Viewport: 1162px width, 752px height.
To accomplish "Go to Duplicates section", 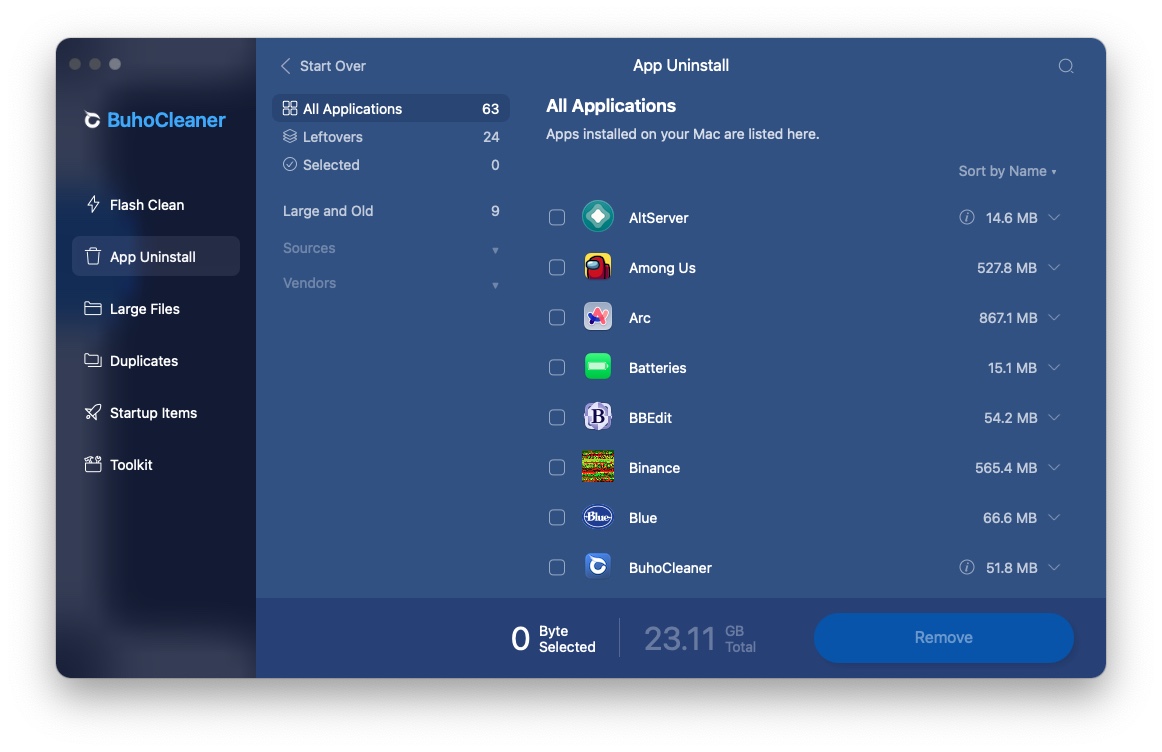I will 156,360.
